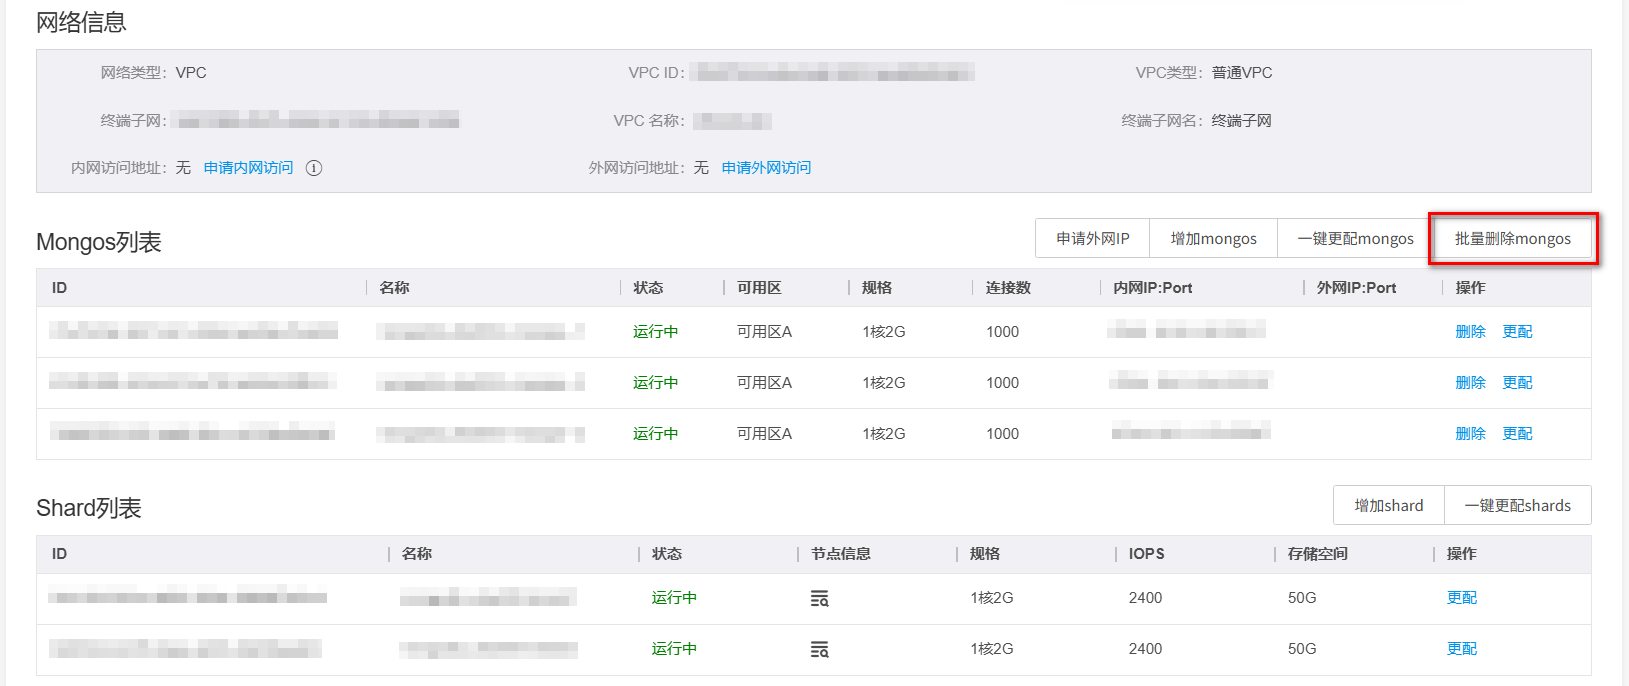Delete the second mongos row

click(x=1470, y=383)
